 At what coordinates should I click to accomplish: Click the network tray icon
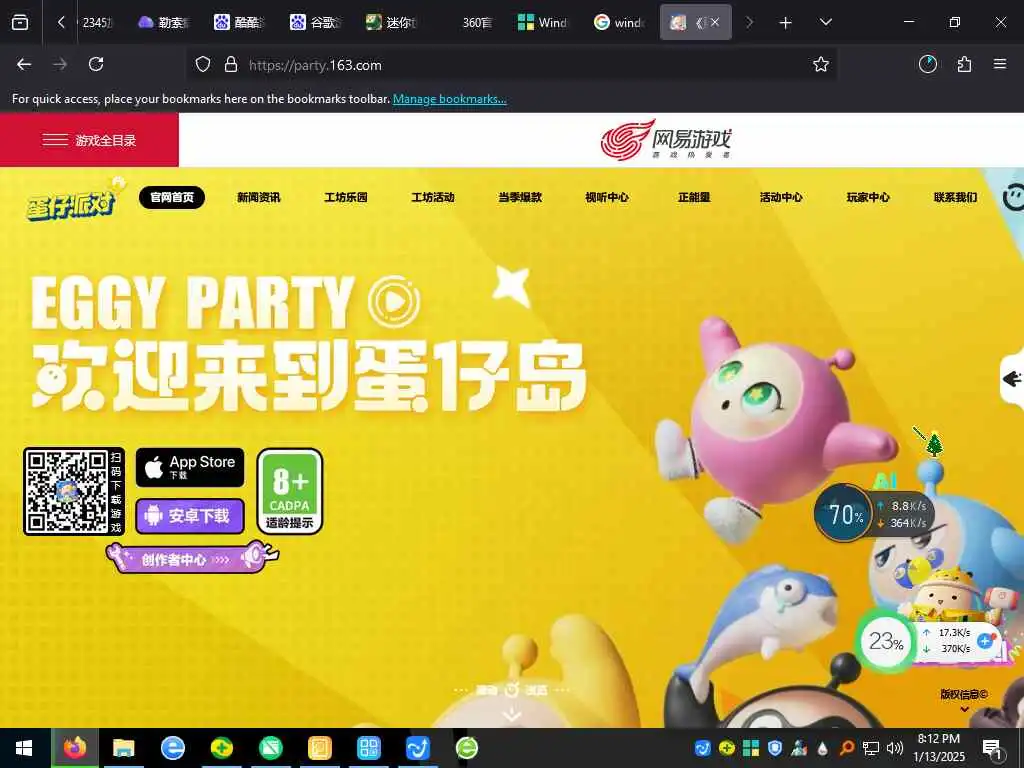(871, 748)
